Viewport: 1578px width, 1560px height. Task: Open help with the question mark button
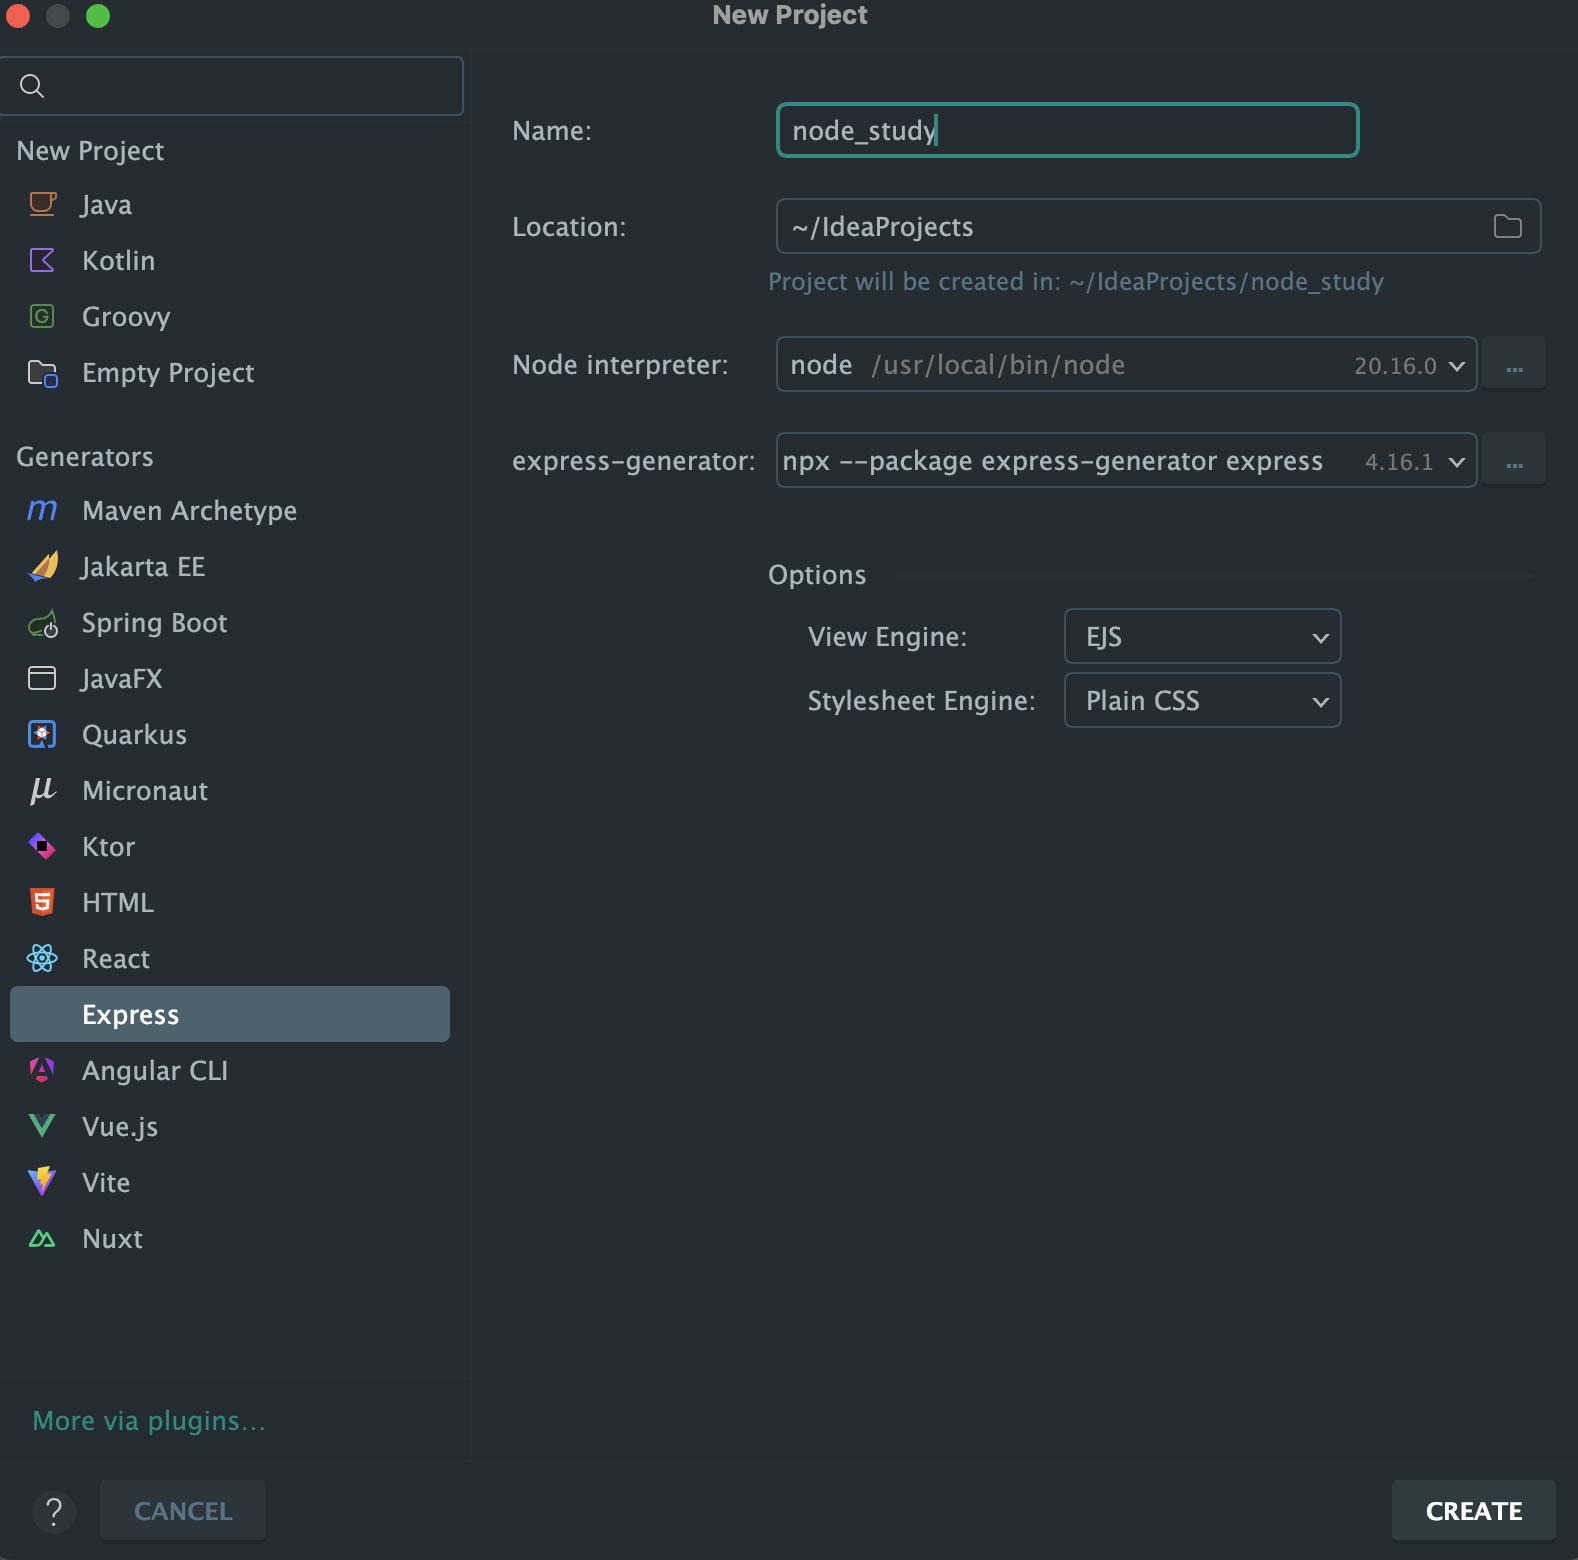[54, 1511]
